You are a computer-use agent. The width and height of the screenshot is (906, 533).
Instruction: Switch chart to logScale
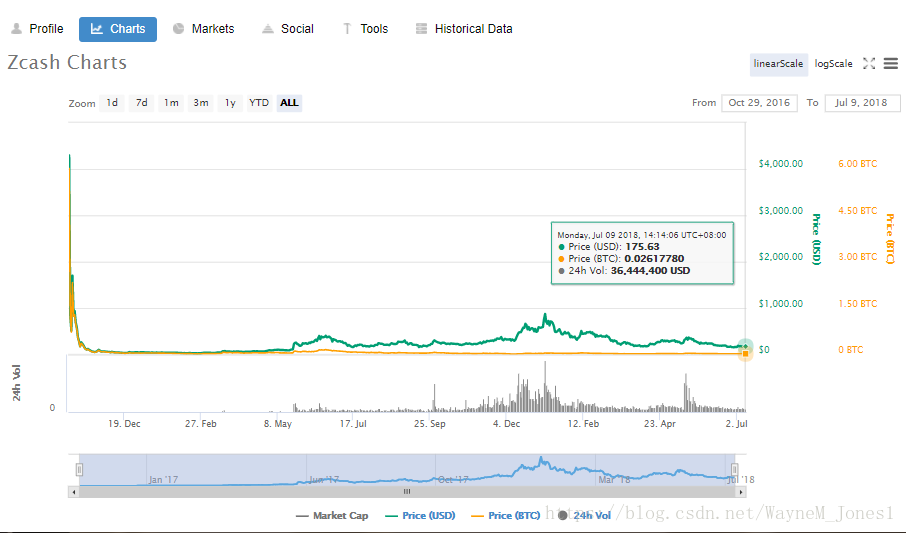point(833,64)
